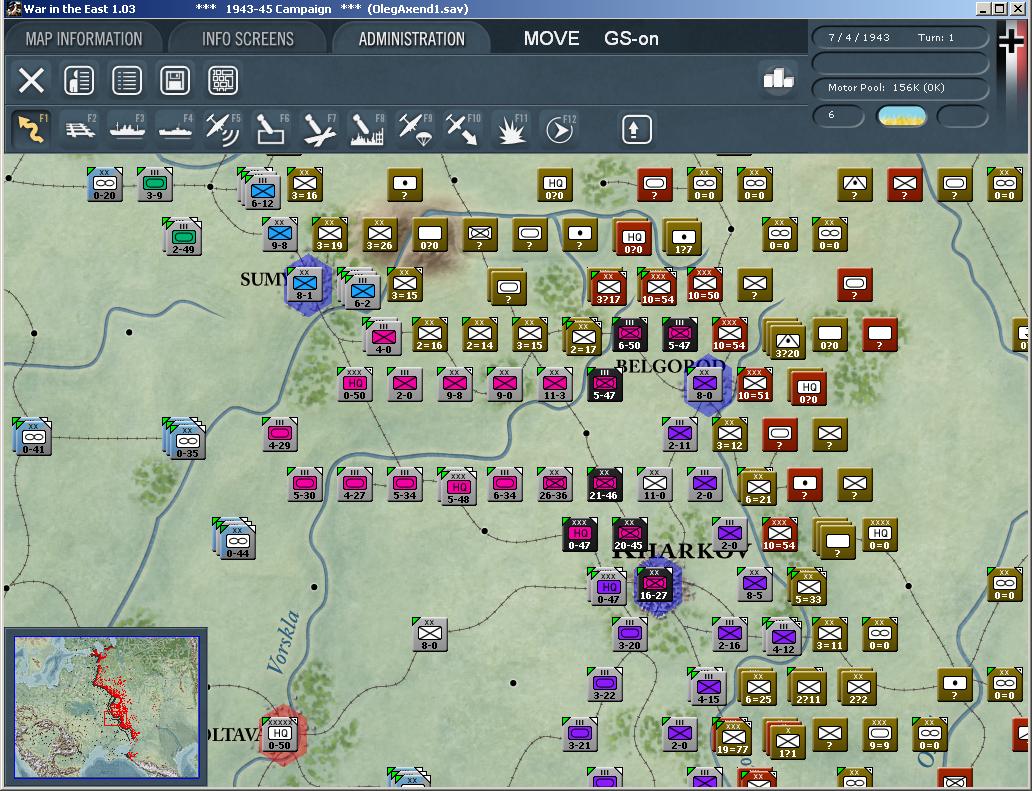Select Bomb Unit mode (F6)
Screen dimensions: 1032x791
point(271,128)
